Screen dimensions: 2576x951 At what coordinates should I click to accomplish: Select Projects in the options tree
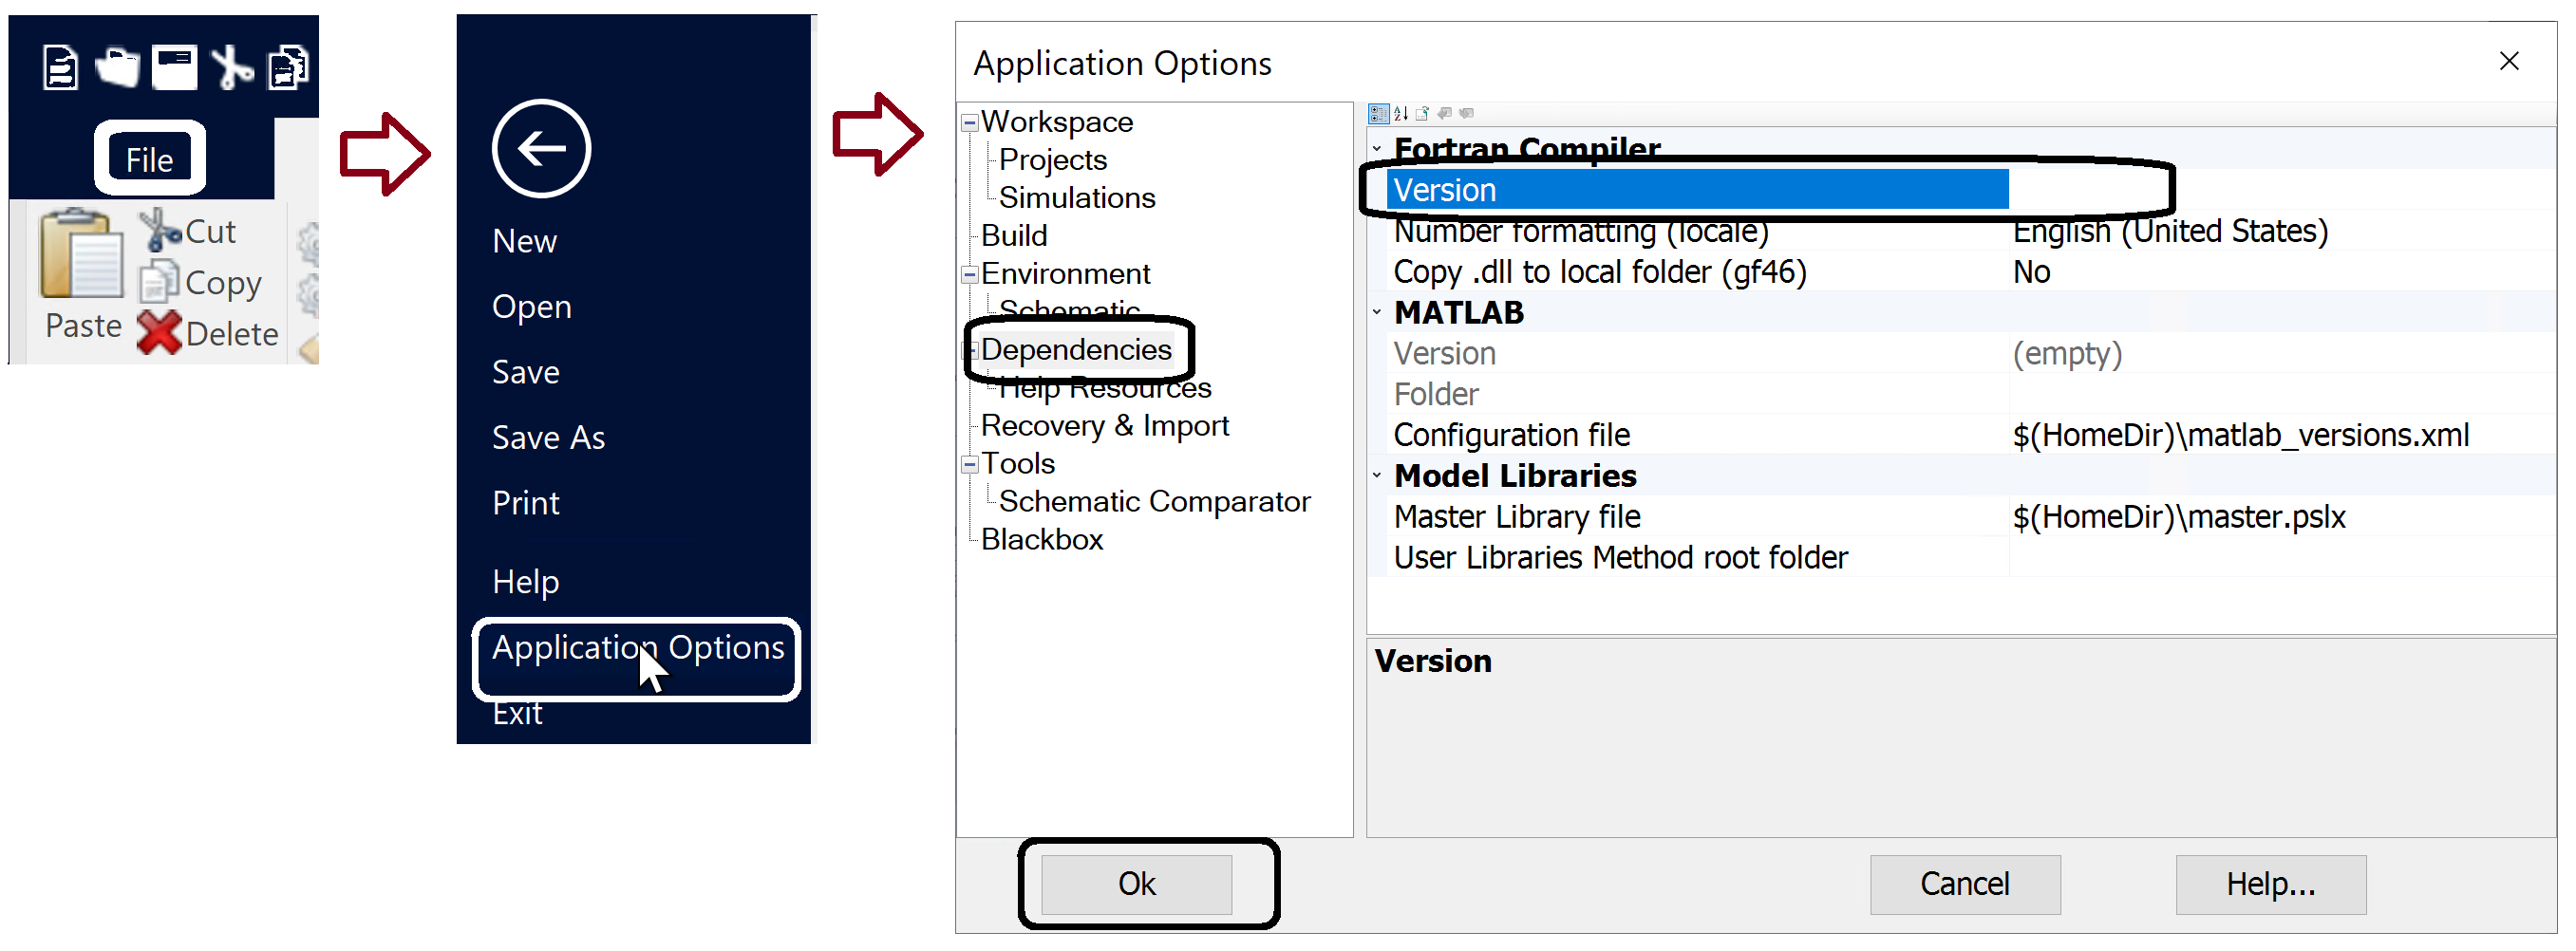pos(1053,160)
